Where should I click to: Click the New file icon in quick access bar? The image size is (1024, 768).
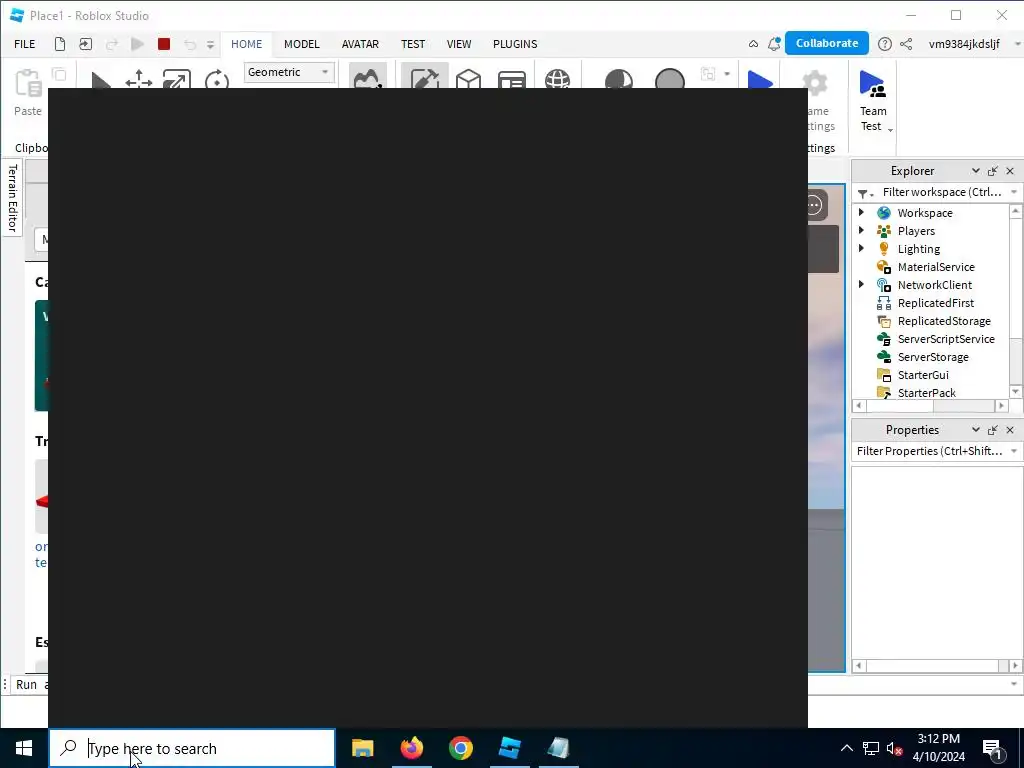point(59,44)
